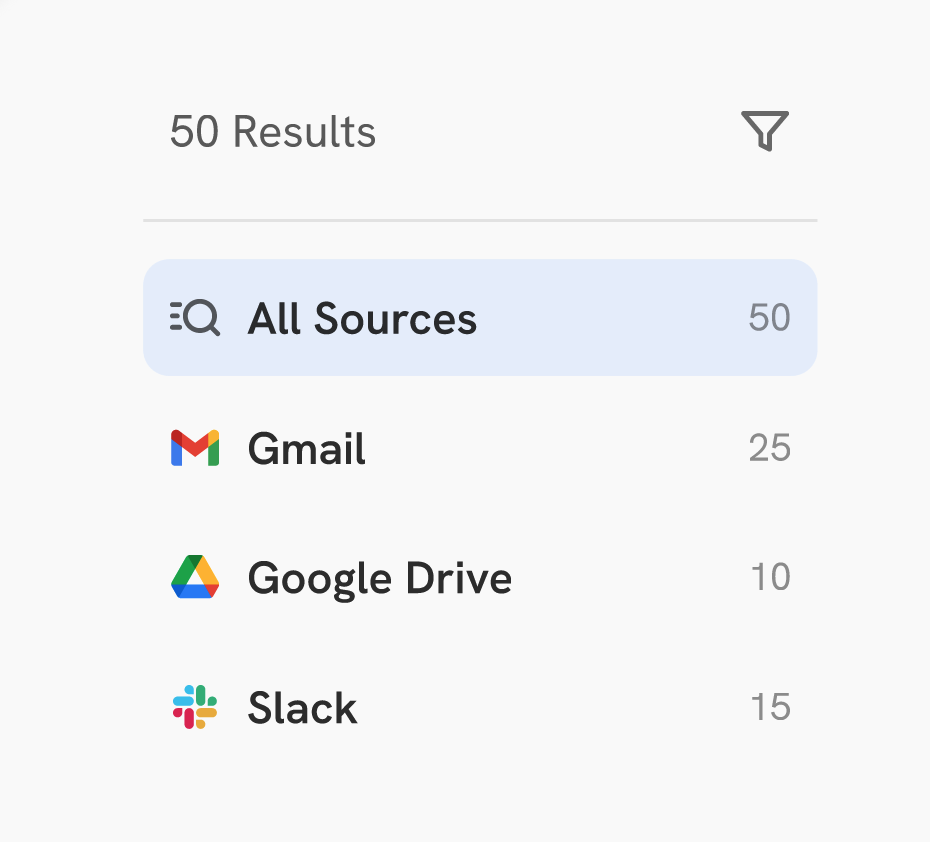The width and height of the screenshot is (930, 842).
Task: Click the Slack result count 15
Action: (769, 707)
